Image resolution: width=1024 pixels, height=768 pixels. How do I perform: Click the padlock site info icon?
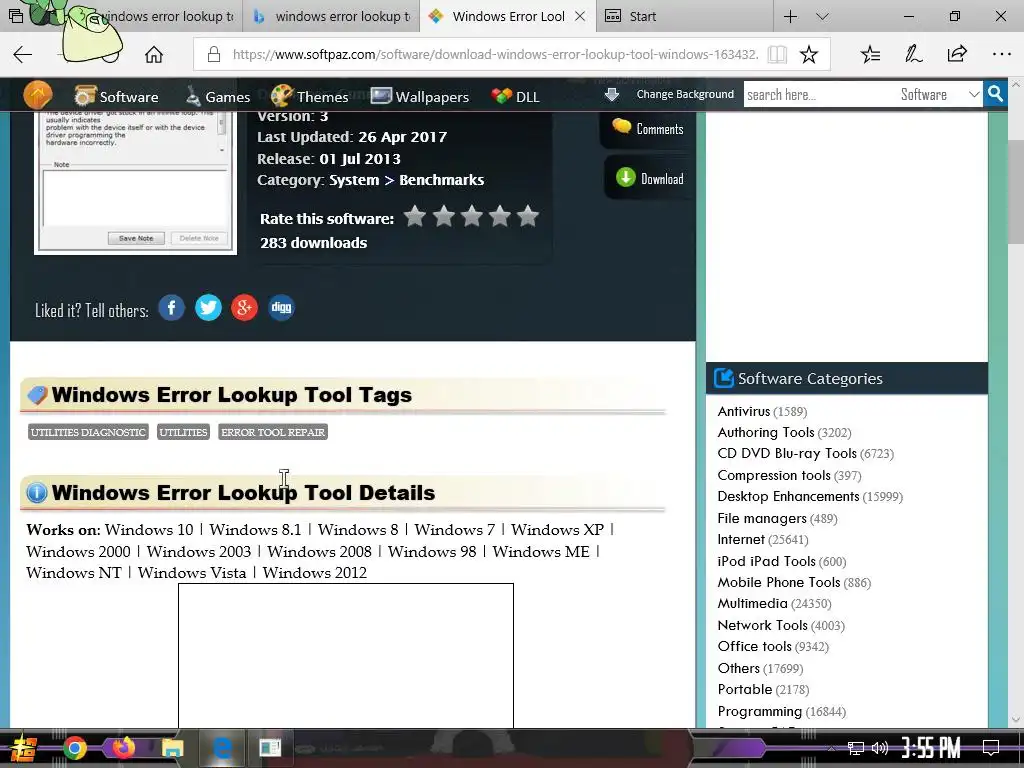pos(214,54)
